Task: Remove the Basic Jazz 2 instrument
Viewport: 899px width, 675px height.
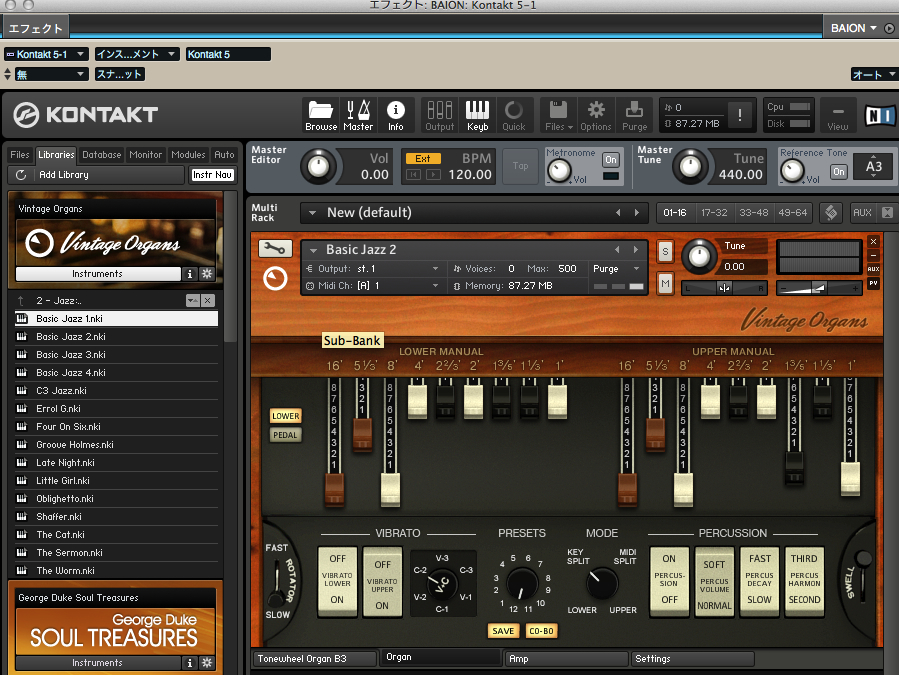Action: [873, 241]
